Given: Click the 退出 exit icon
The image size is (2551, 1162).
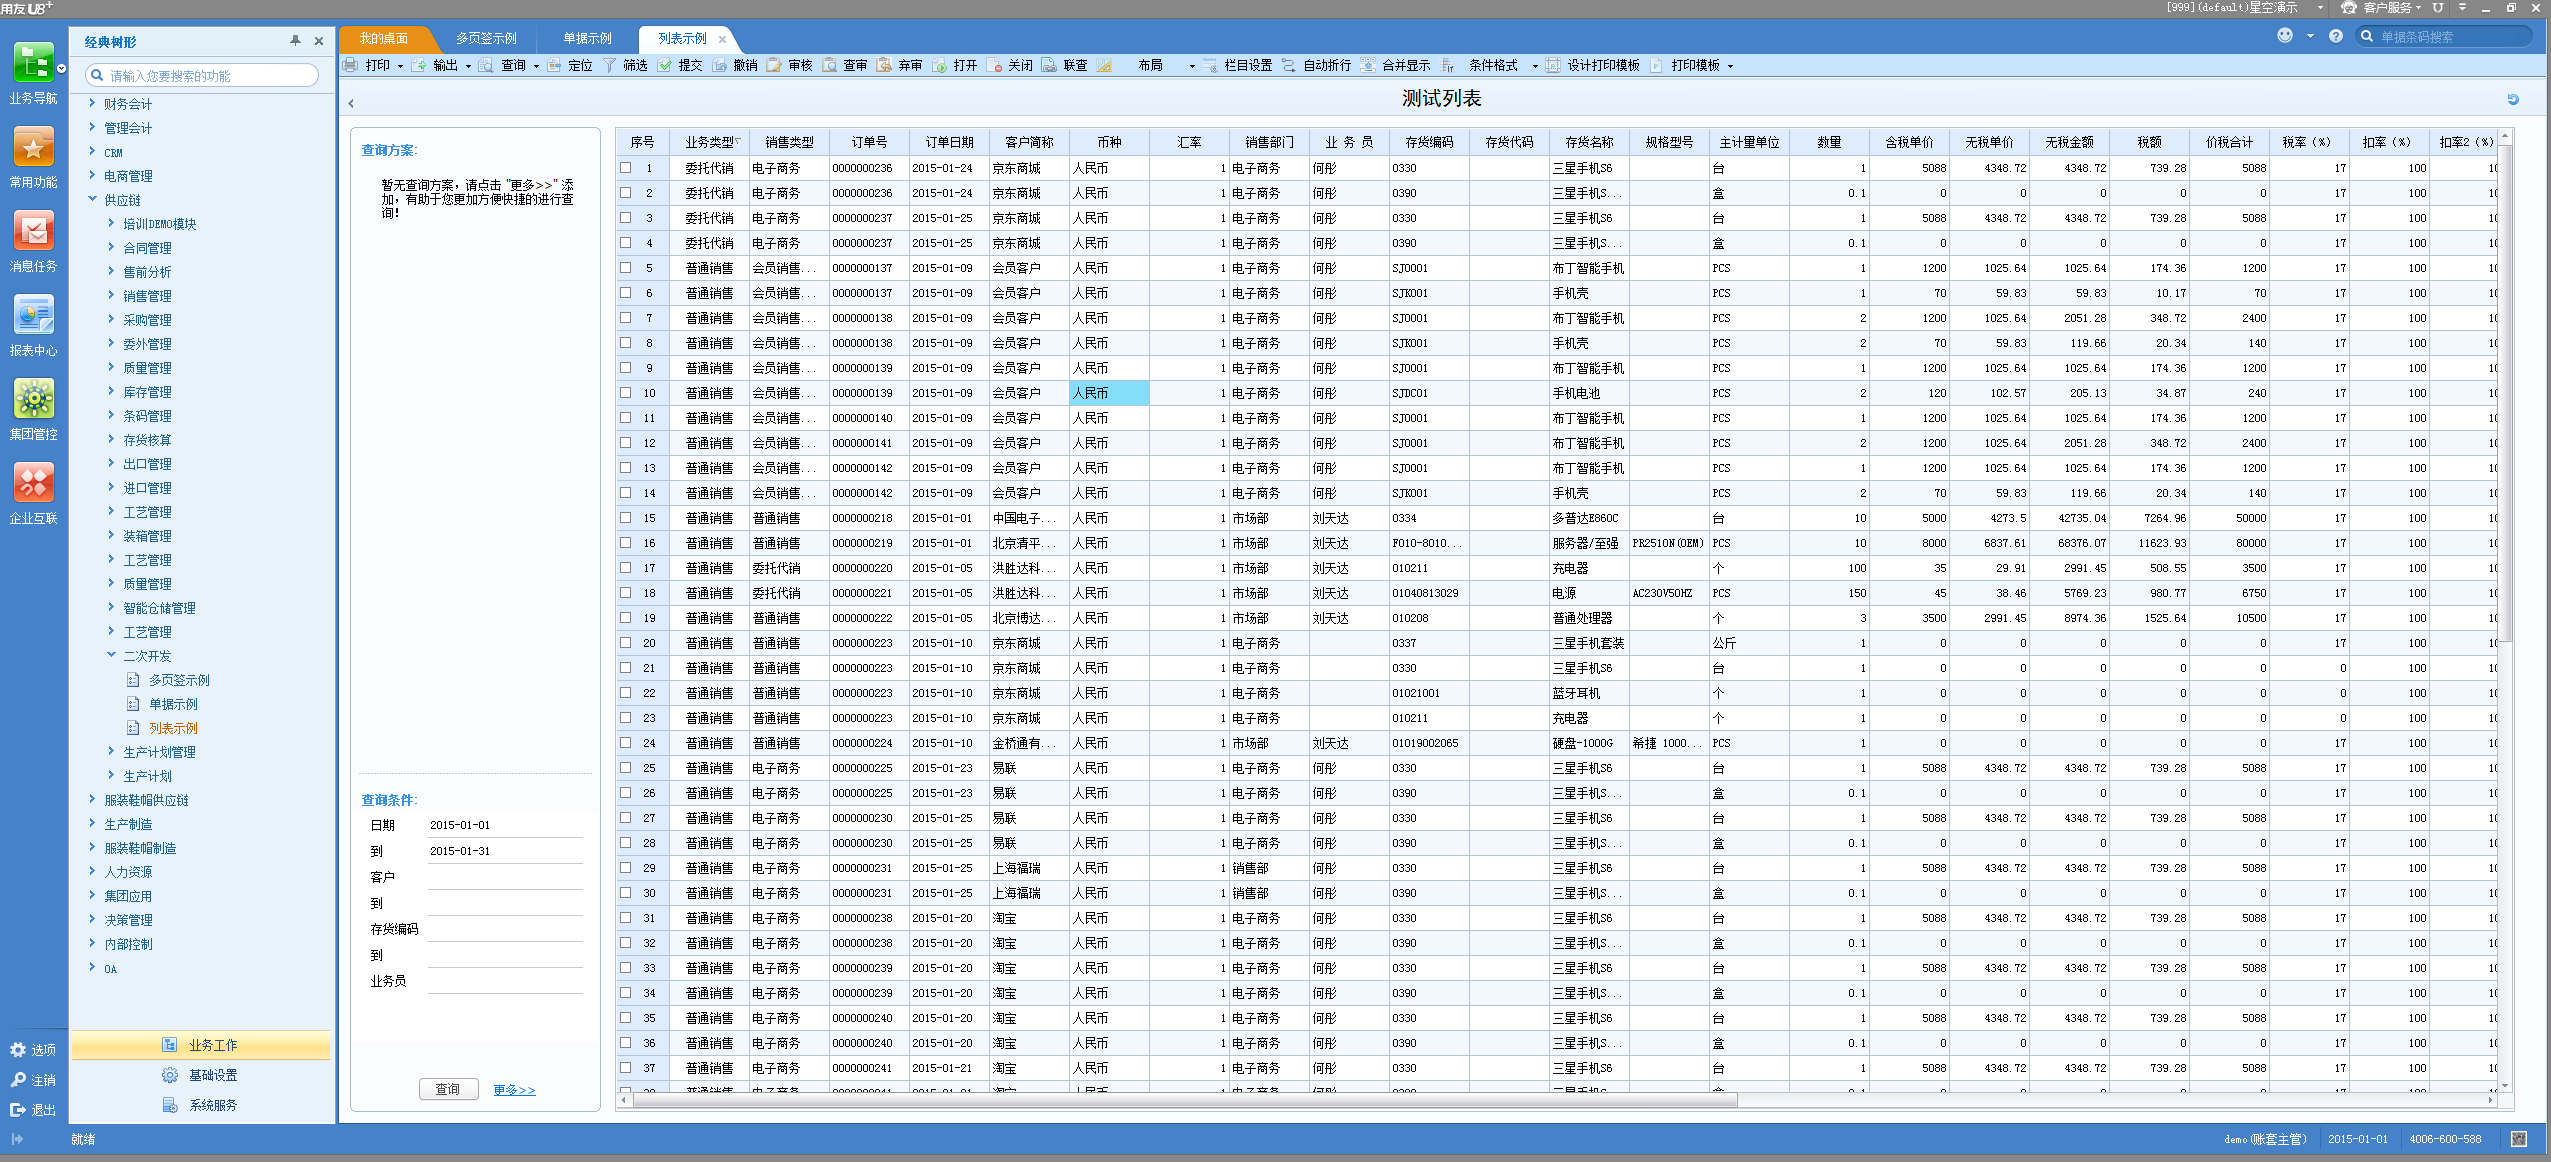Looking at the screenshot, I should pos(18,1110).
